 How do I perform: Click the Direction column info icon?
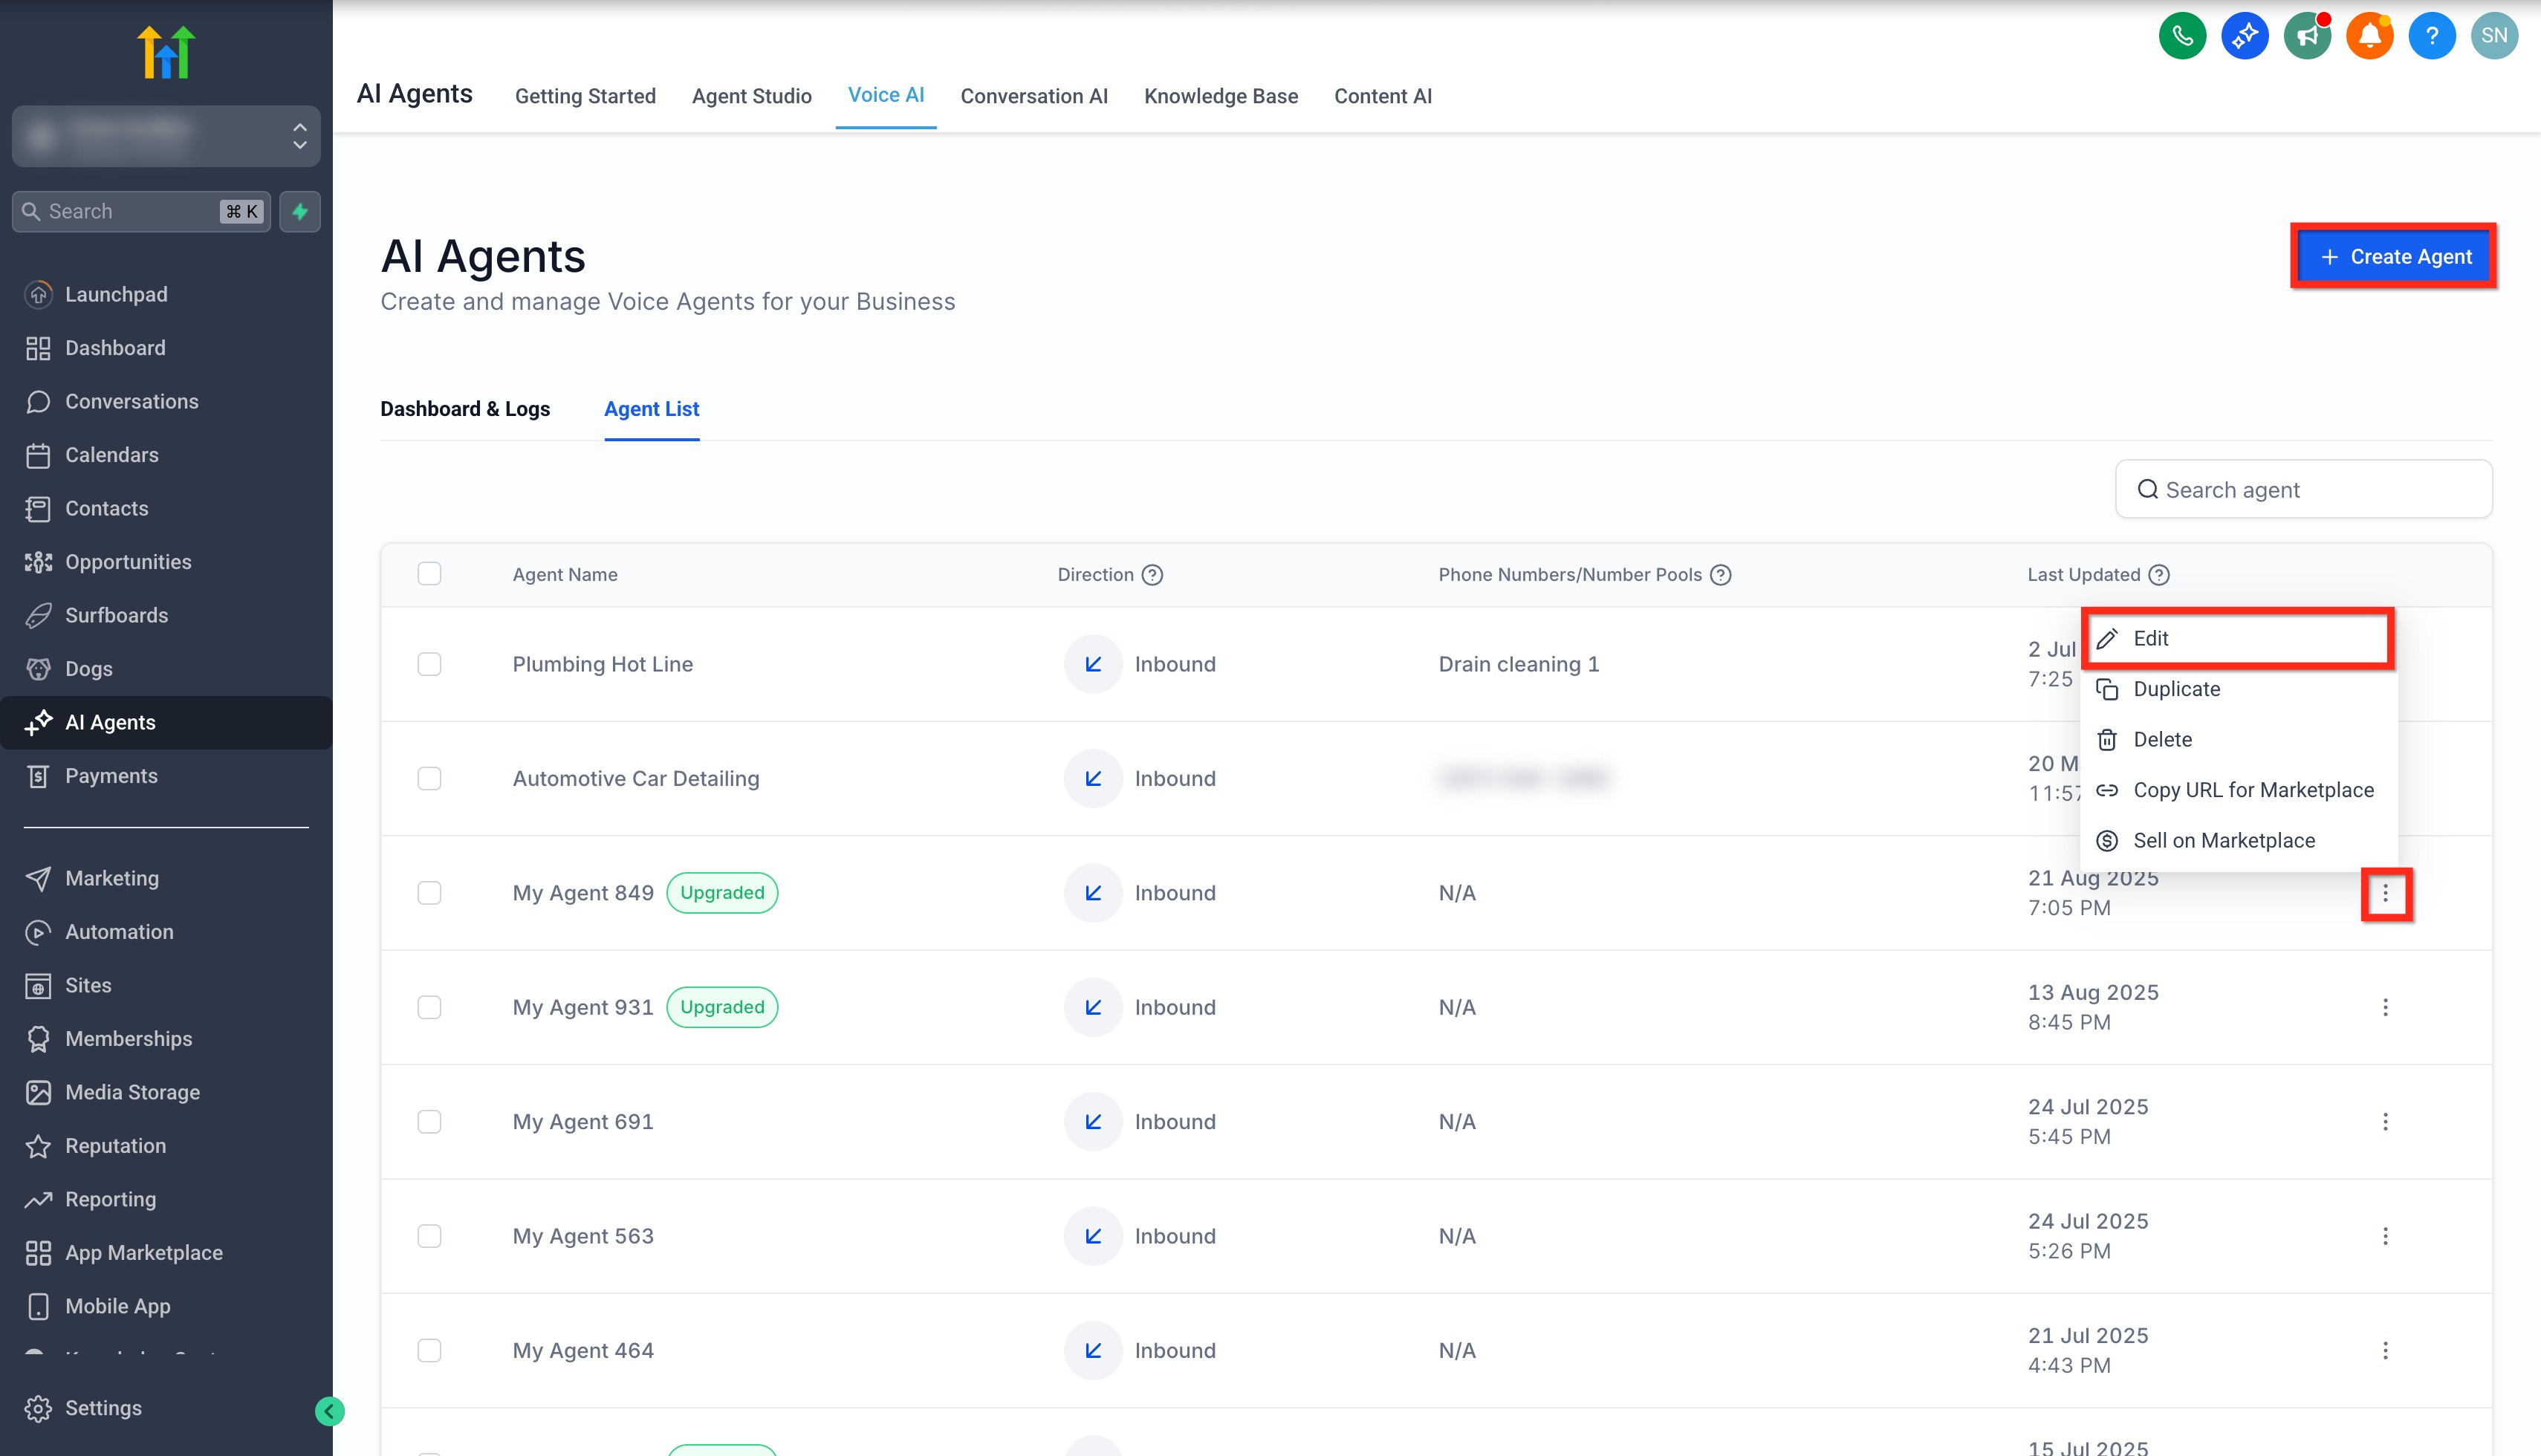pos(1152,575)
